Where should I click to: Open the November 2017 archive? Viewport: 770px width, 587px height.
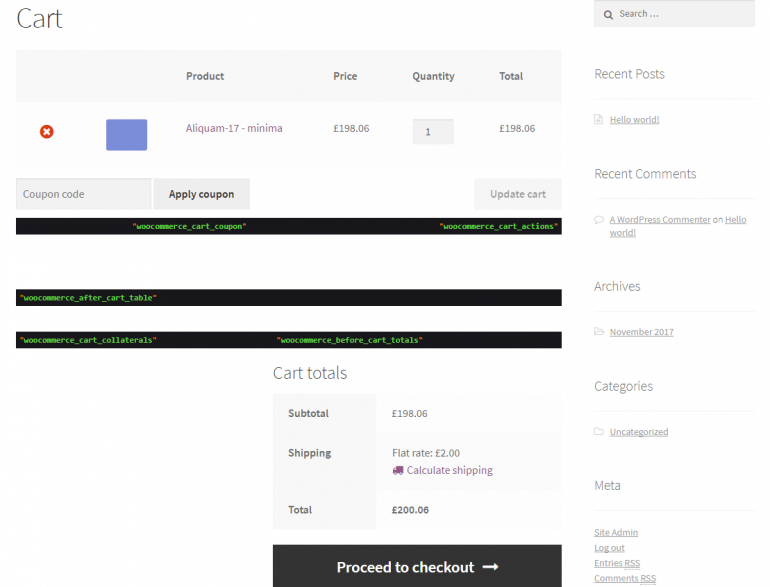click(641, 332)
